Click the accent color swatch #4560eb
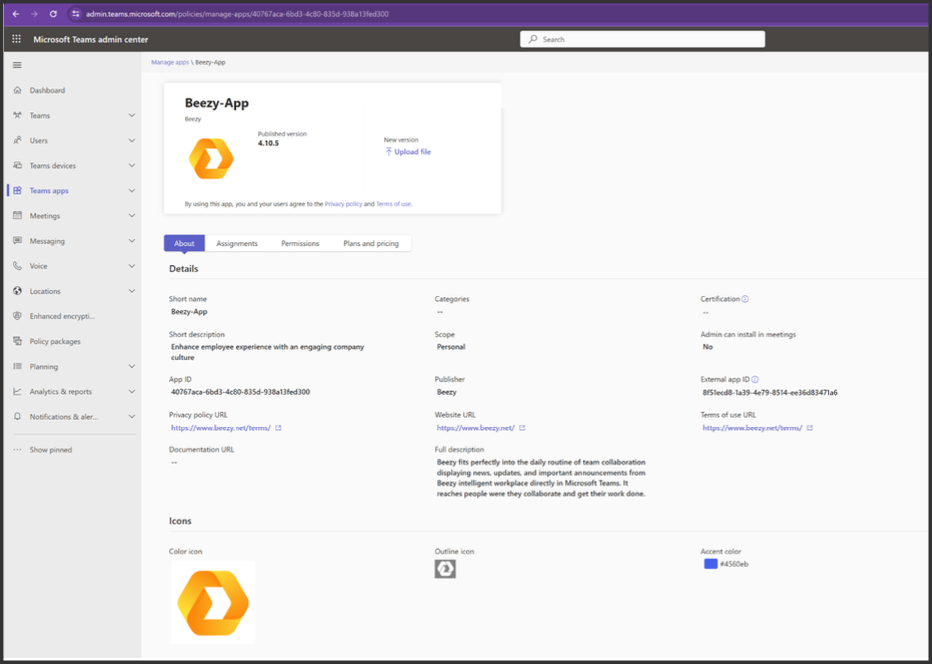Viewport: 932px width, 664px height. [x=710, y=564]
